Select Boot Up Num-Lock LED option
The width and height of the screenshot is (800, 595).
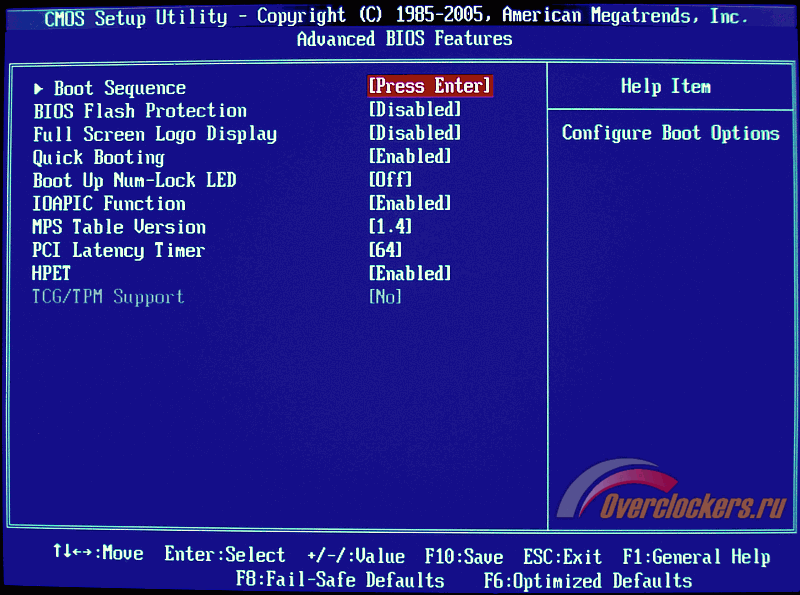134,181
